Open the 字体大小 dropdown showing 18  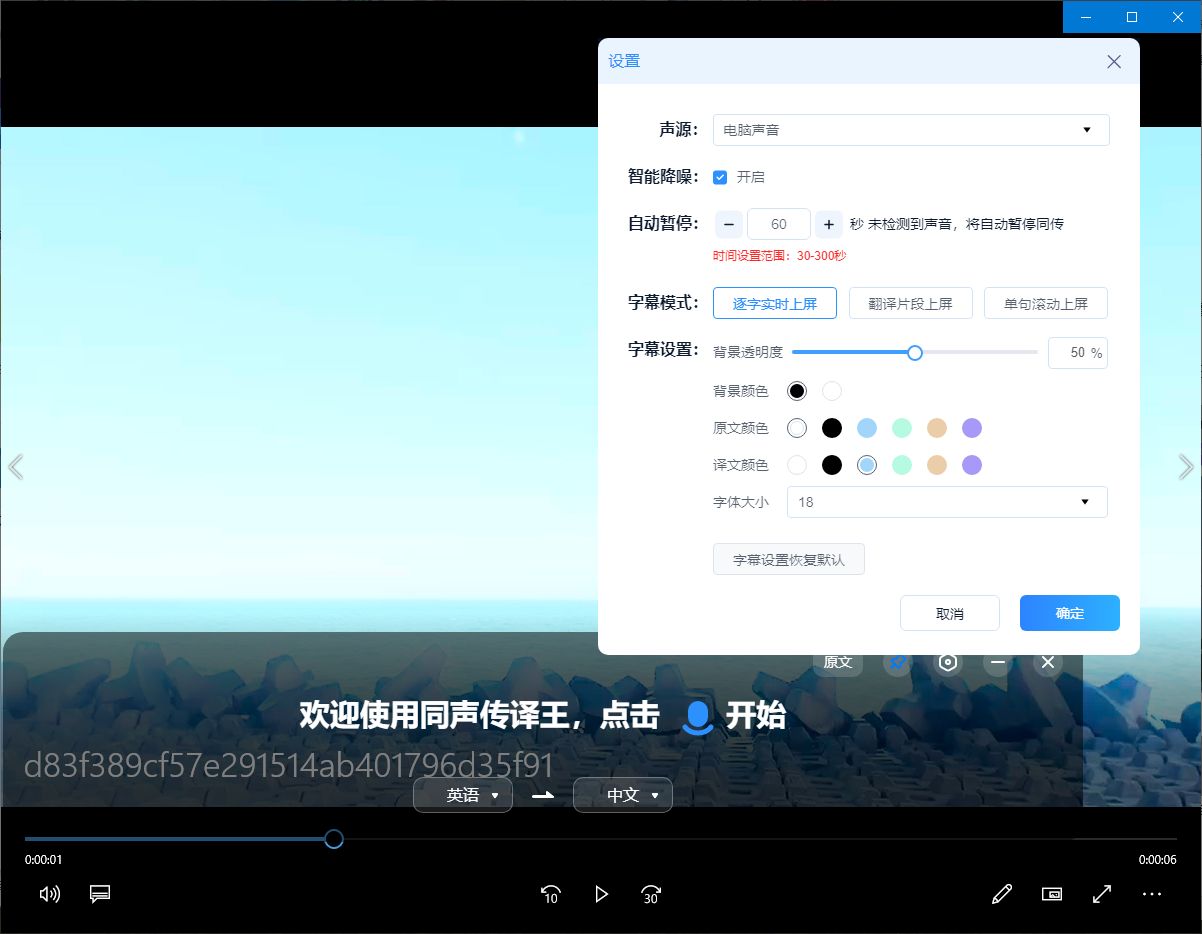click(947, 502)
